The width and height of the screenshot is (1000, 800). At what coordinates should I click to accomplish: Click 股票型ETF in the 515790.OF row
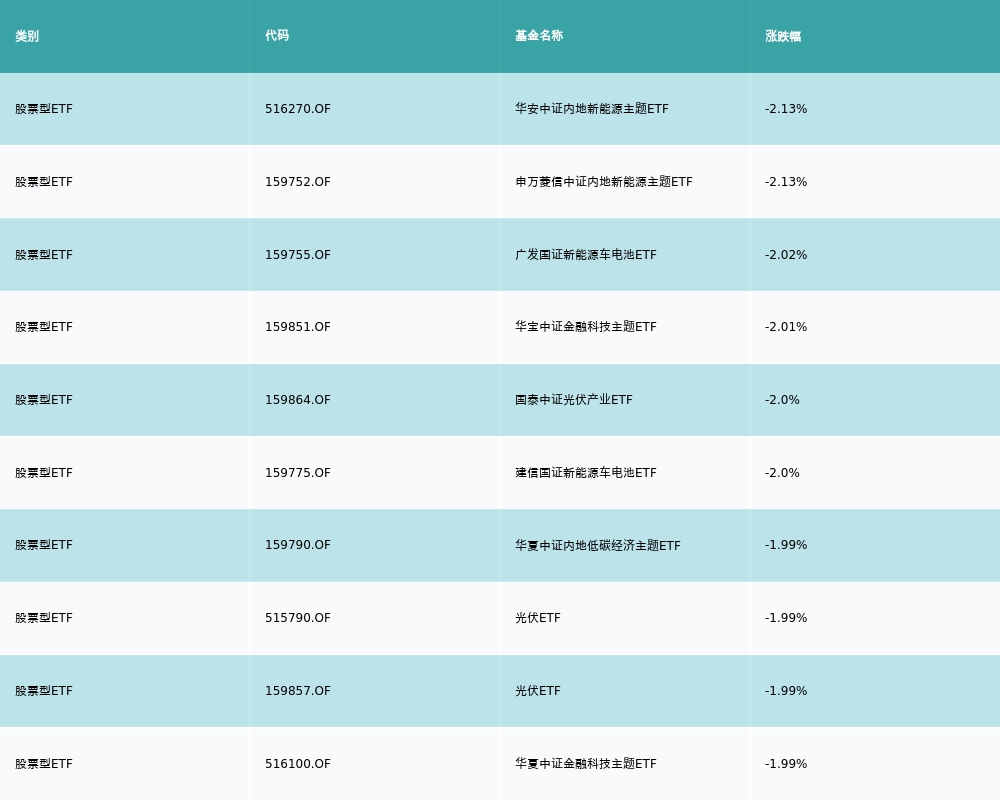click(x=44, y=618)
